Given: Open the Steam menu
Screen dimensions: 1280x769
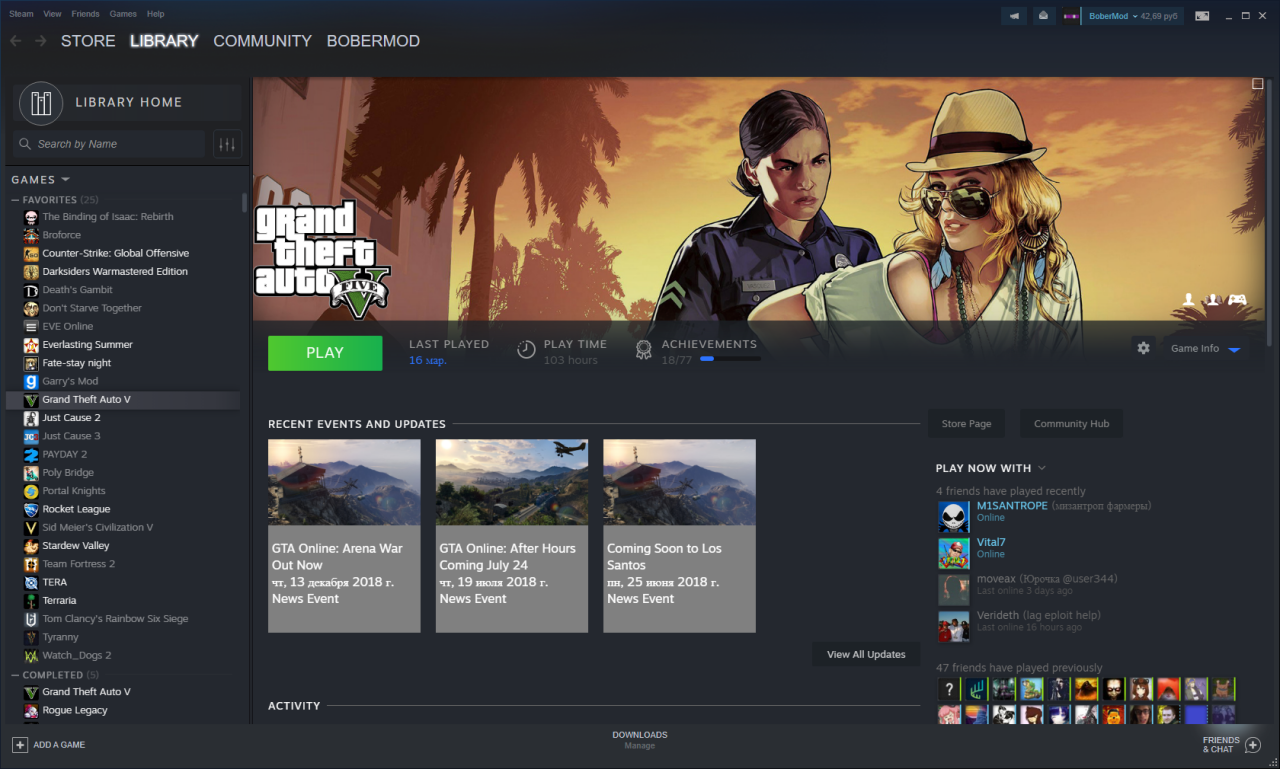Looking at the screenshot, I should pyautogui.click(x=21, y=14).
